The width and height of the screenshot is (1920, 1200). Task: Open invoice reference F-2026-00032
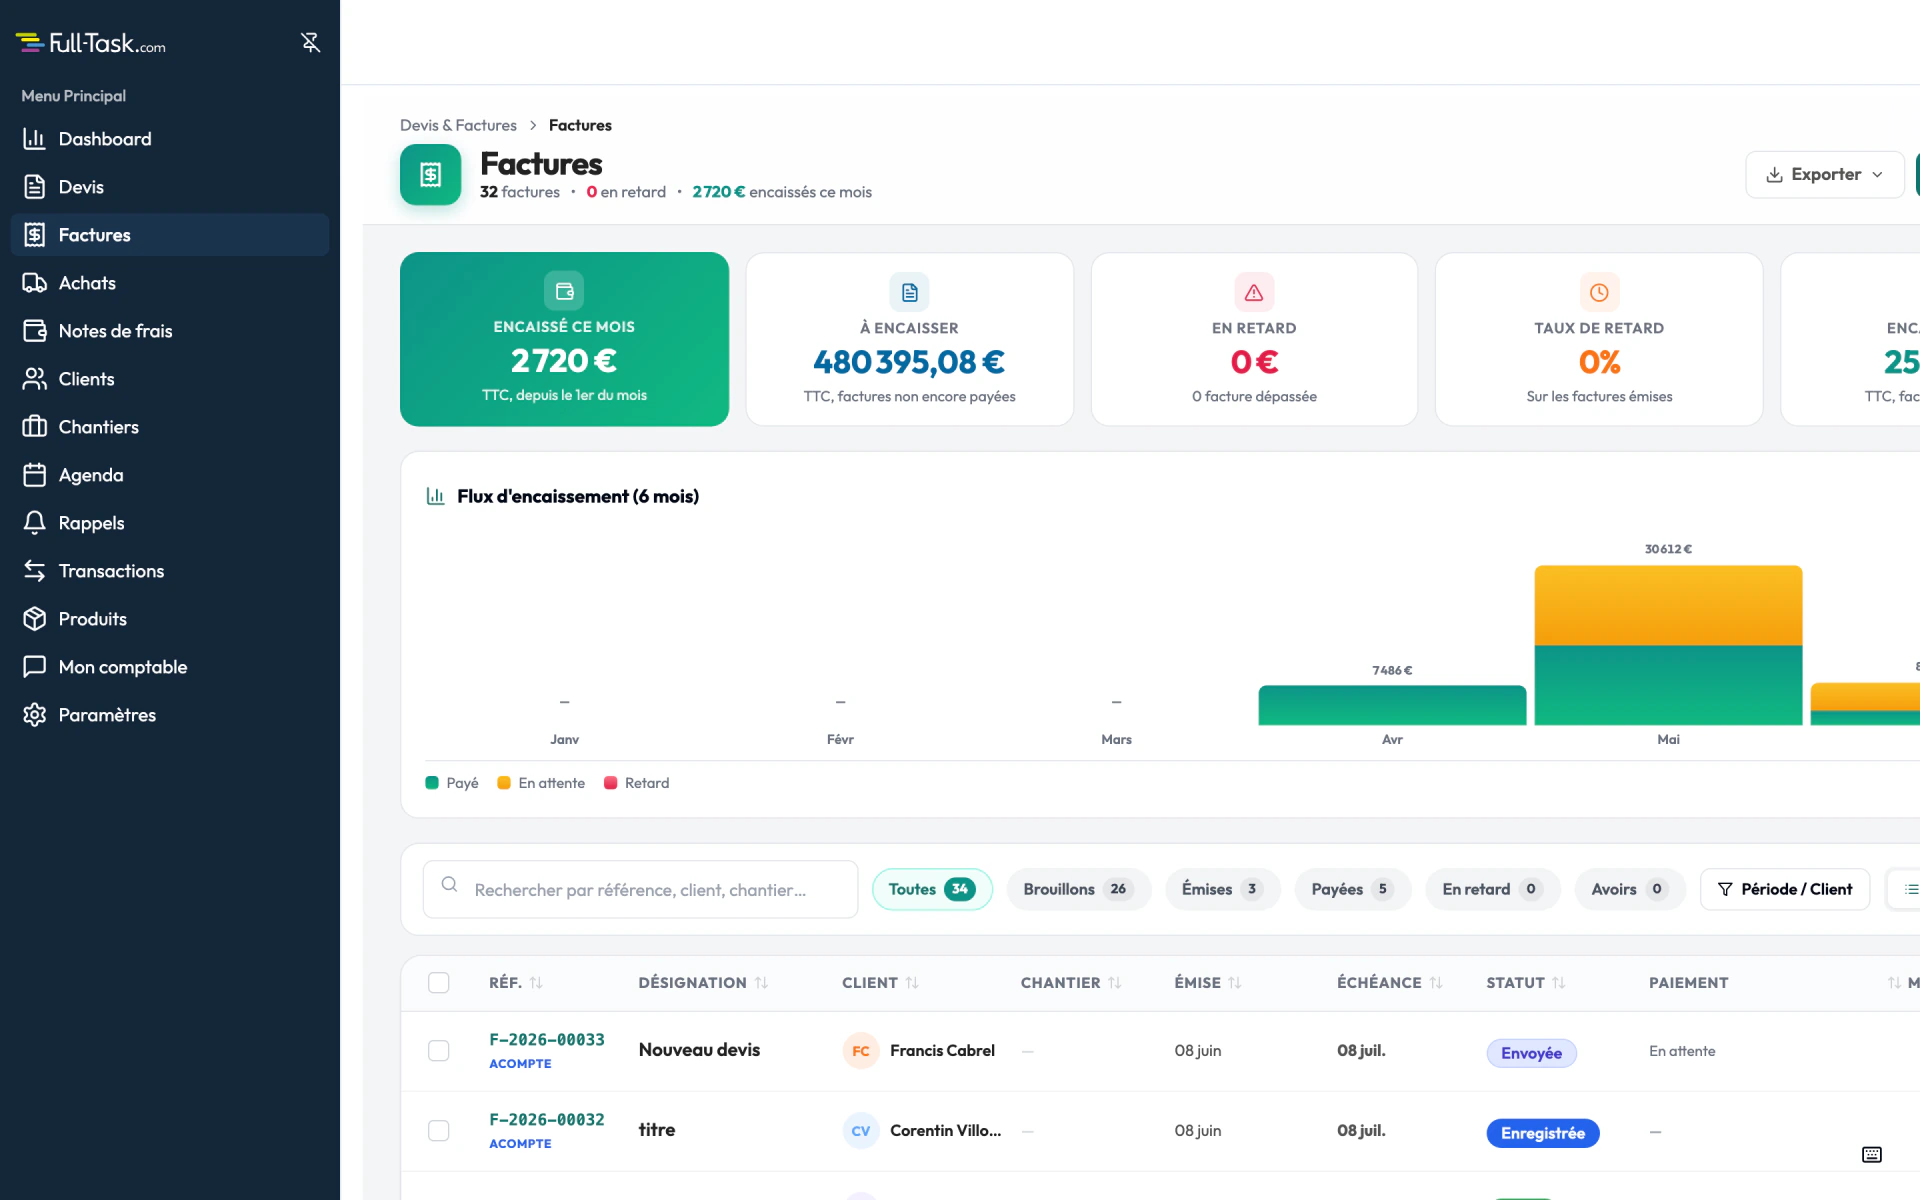[x=547, y=1120]
